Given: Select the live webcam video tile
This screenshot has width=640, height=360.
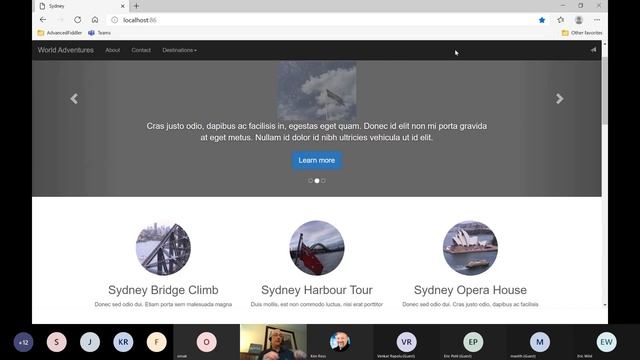Looking at the screenshot, I should (x=273, y=342).
